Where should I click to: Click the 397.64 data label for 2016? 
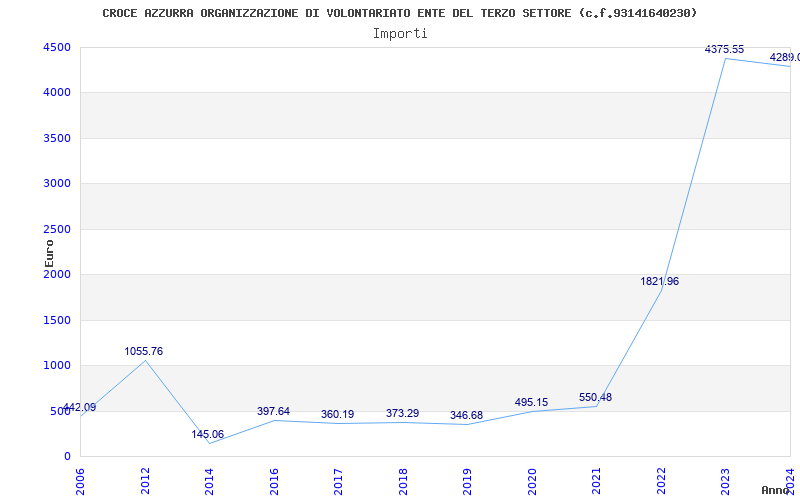[x=273, y=411]
